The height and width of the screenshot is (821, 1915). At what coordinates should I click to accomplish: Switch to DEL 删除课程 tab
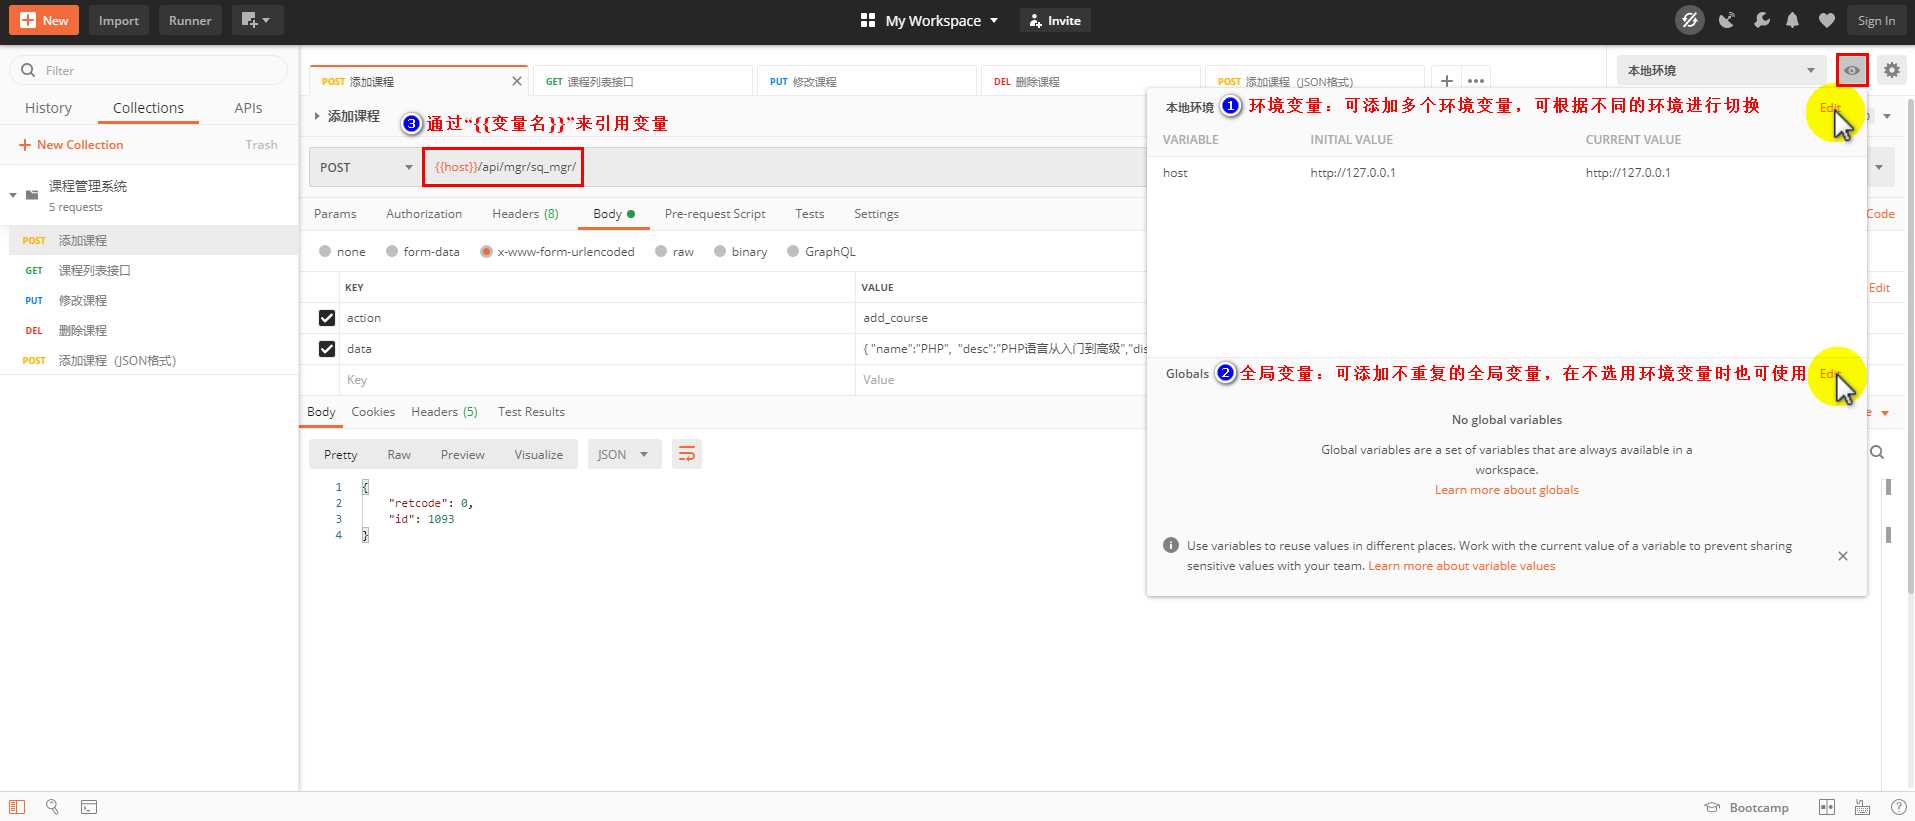pyautogui.click(x=1089, y=81)
